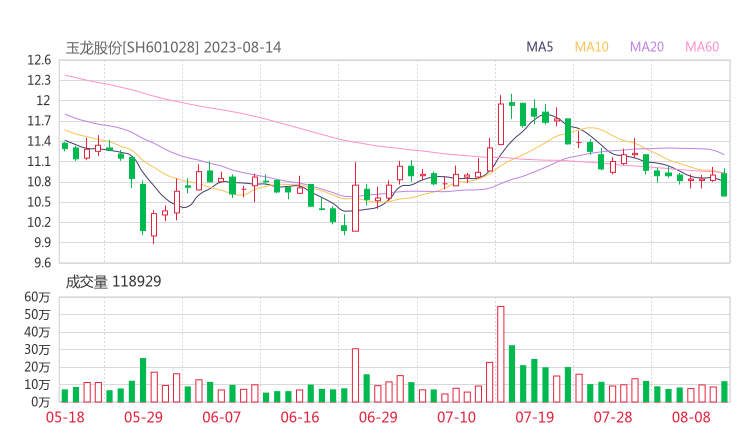Click the 05-18 date label
Viewport: 740px width, 440px height.
65,417
